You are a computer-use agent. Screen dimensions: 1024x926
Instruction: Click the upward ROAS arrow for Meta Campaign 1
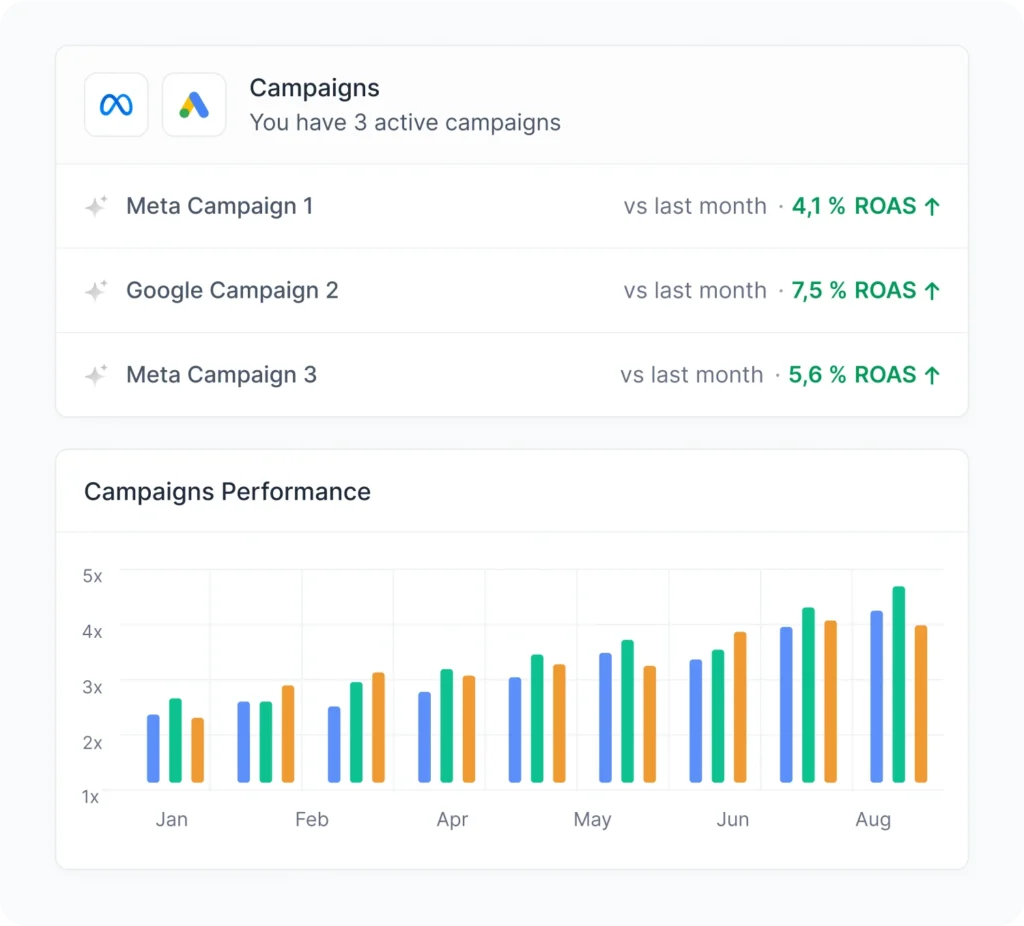click(933, 206)
